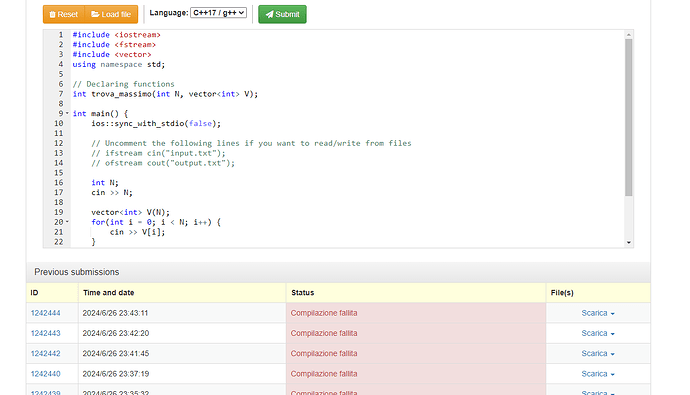This screenshot has height=395, width=690.
Task: Open submission 1242444 link
Action: 45,313
